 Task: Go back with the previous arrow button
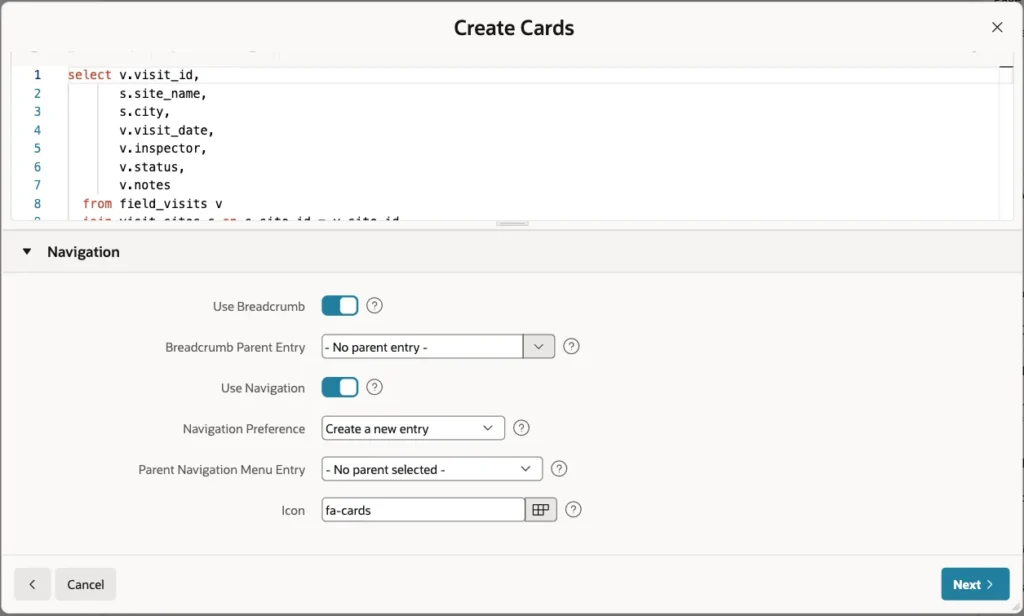pyautogui.click(x=32, y=584)
